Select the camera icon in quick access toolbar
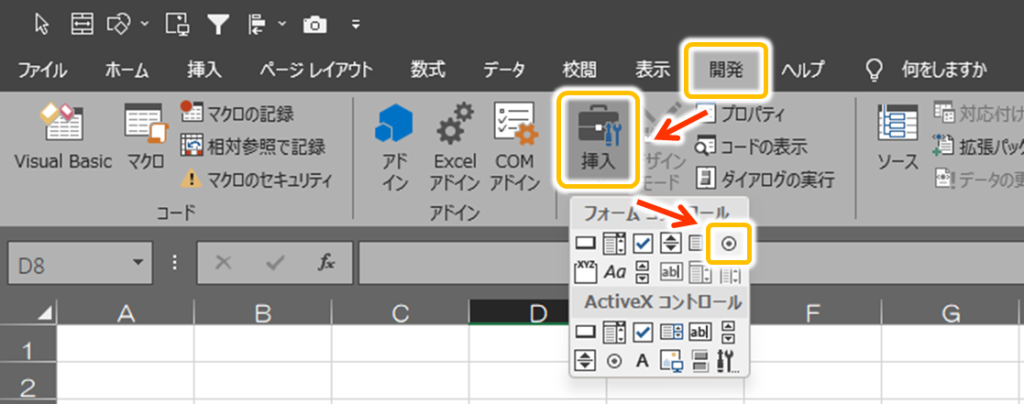This screenshot has height=404, width=1024. pyautogui.click(x=315, y=23)
